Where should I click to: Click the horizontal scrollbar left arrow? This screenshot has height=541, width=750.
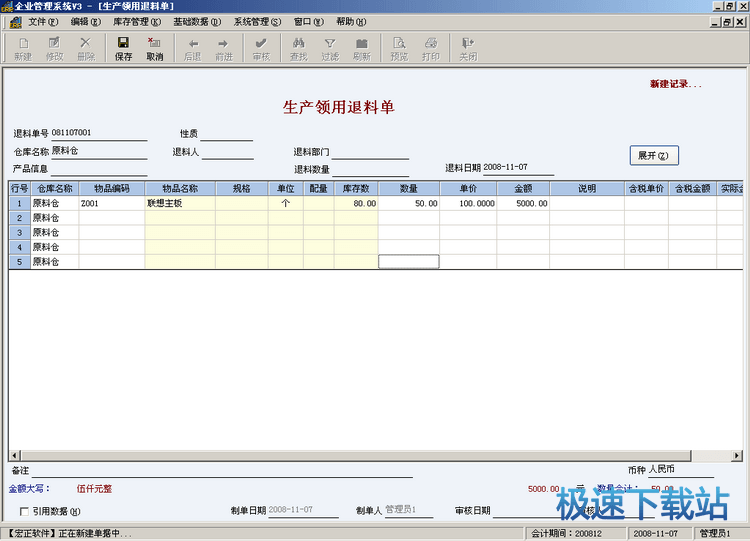point(15,455)
